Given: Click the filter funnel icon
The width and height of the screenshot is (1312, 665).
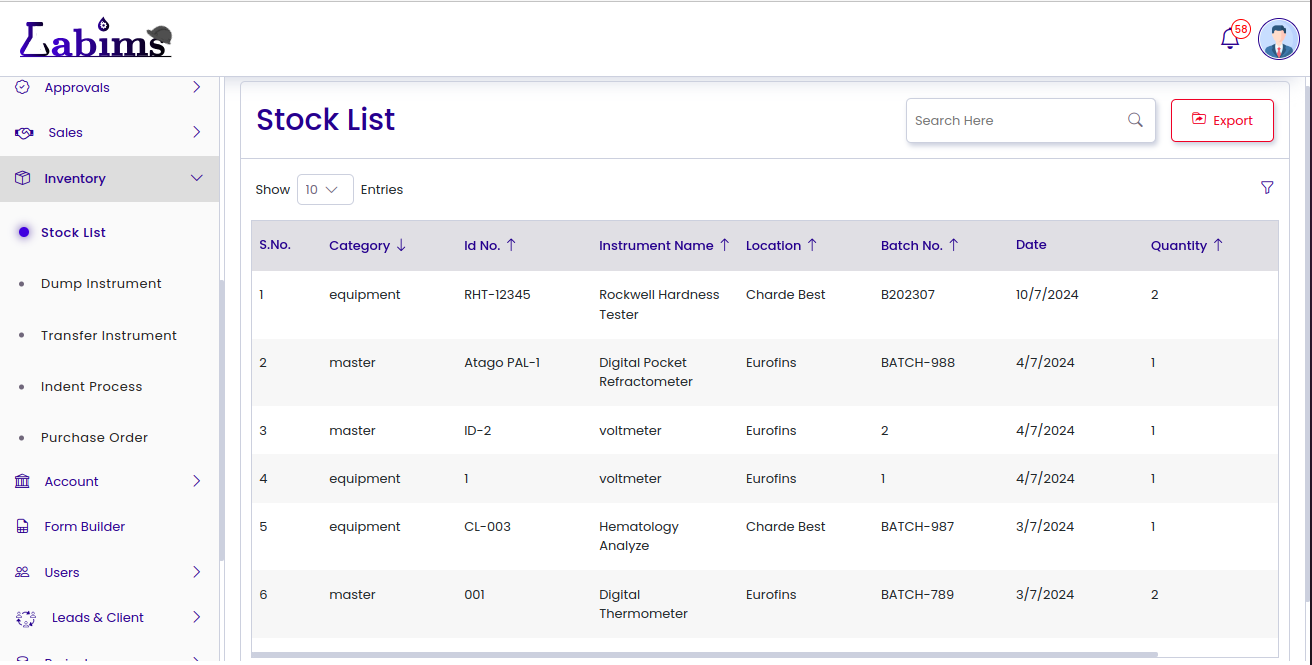Looking at the screenshot, I should tap(1267, 187).
